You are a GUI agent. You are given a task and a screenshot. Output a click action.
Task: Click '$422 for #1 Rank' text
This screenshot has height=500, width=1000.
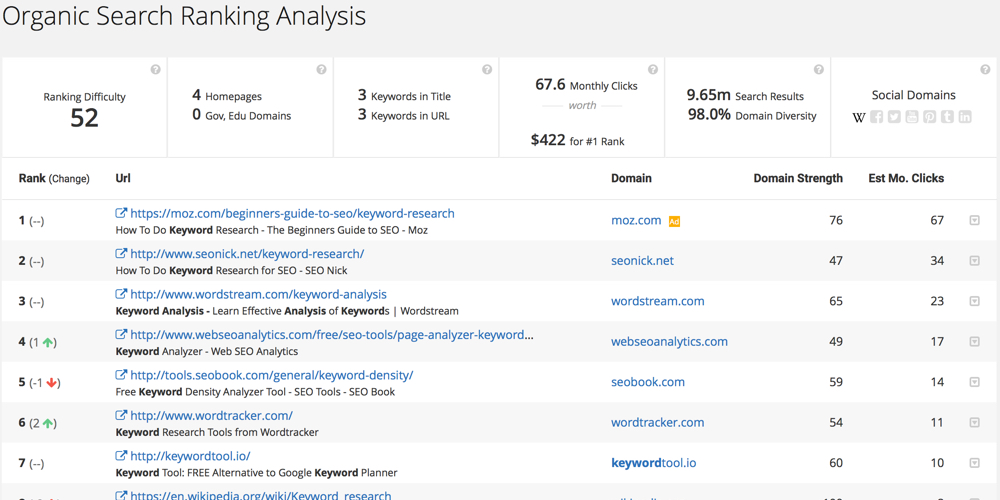(578, 140)
